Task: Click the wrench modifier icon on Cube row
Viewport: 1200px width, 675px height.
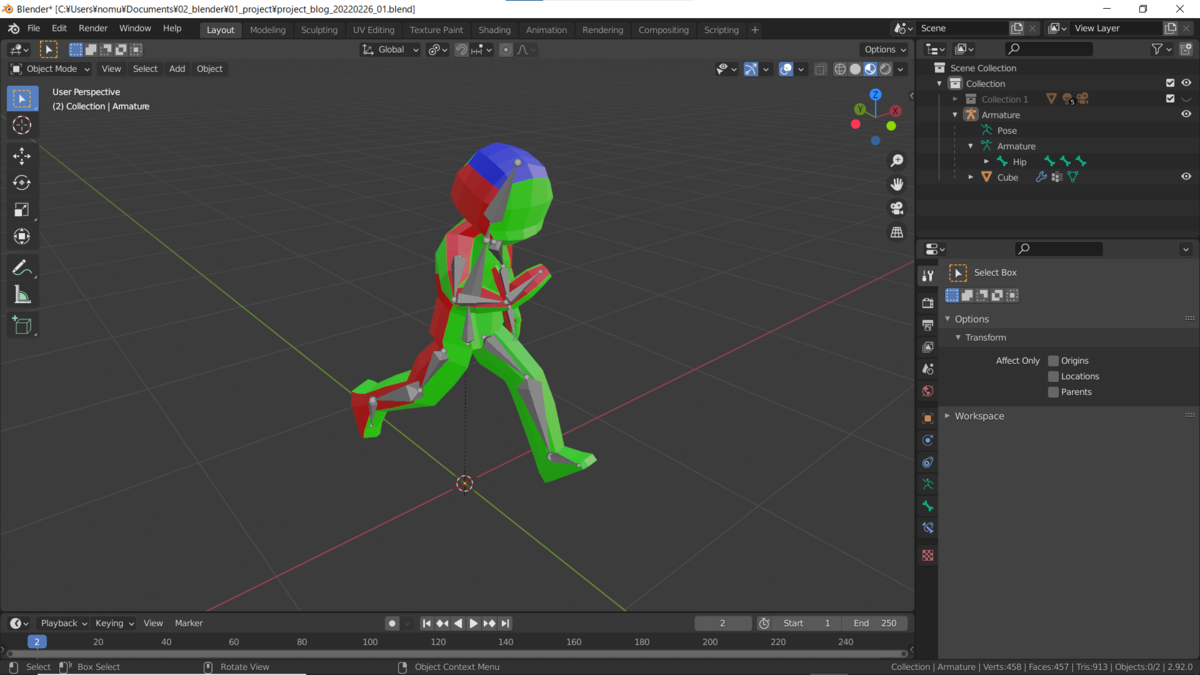Action: click(x=1041, y=177)
